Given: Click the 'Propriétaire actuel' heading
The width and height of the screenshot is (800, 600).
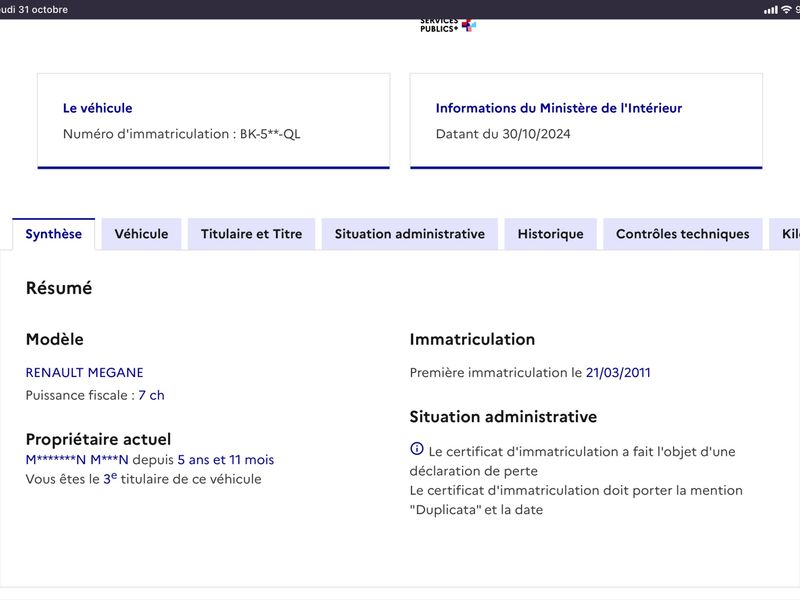Looking at the screenshot, I should click(x=98, y=439).
